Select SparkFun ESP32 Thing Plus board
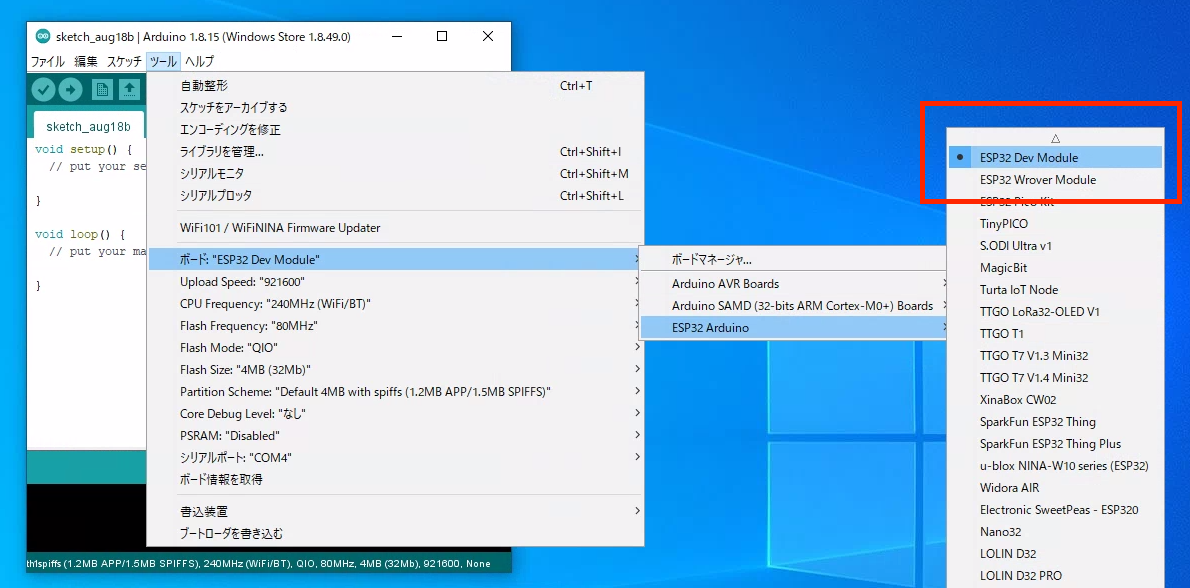Image resolution: width=1190 pixels, height=588 pixels. click(x=1055, y=444)
